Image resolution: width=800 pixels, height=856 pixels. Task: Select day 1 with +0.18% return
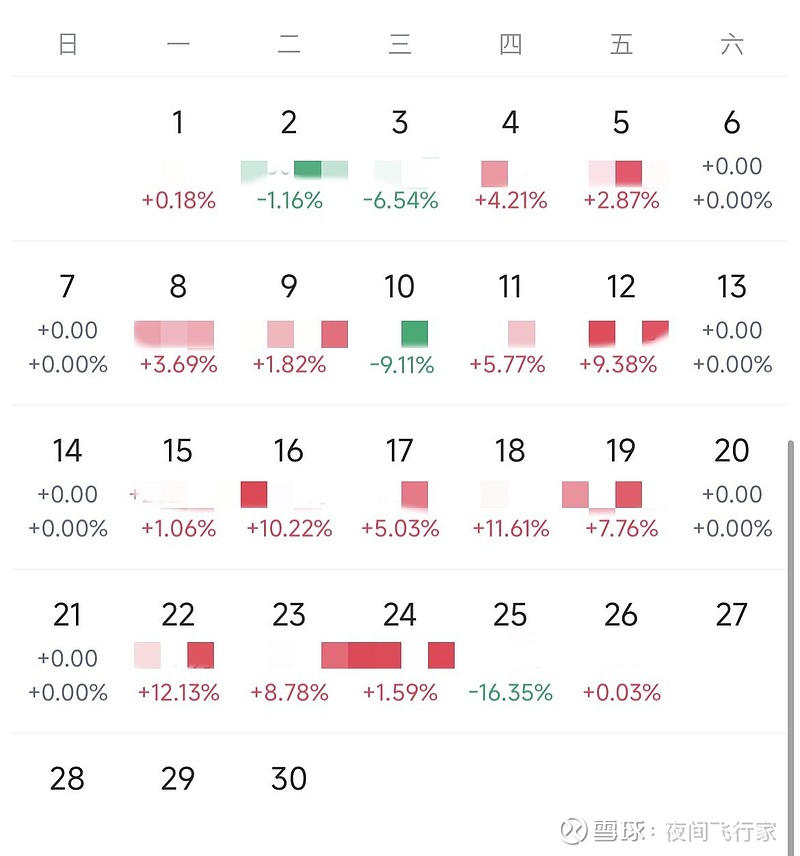click(178, 160)
